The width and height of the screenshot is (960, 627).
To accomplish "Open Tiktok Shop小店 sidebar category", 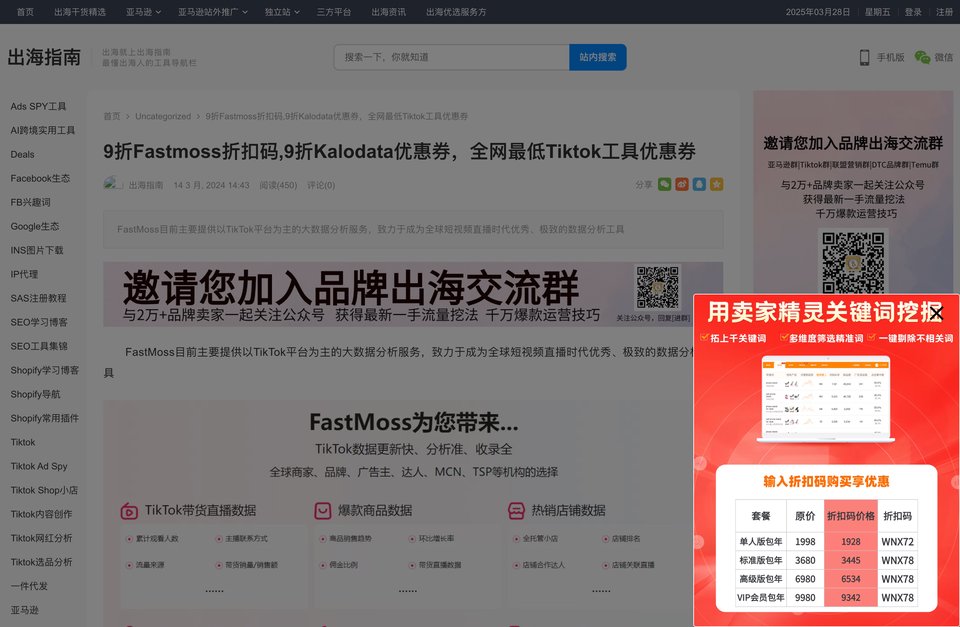I will (44, 490).
